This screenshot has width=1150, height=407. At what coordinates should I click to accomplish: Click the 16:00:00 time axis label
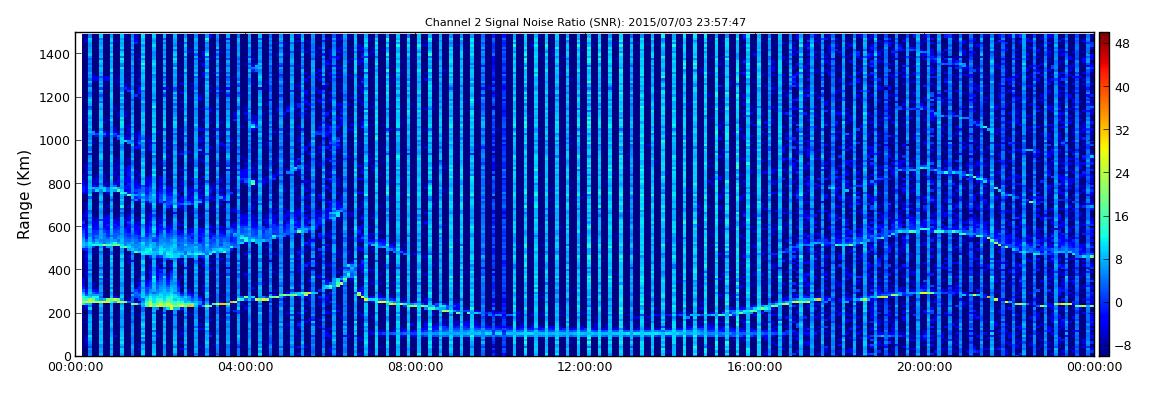(x=756, y=367)
